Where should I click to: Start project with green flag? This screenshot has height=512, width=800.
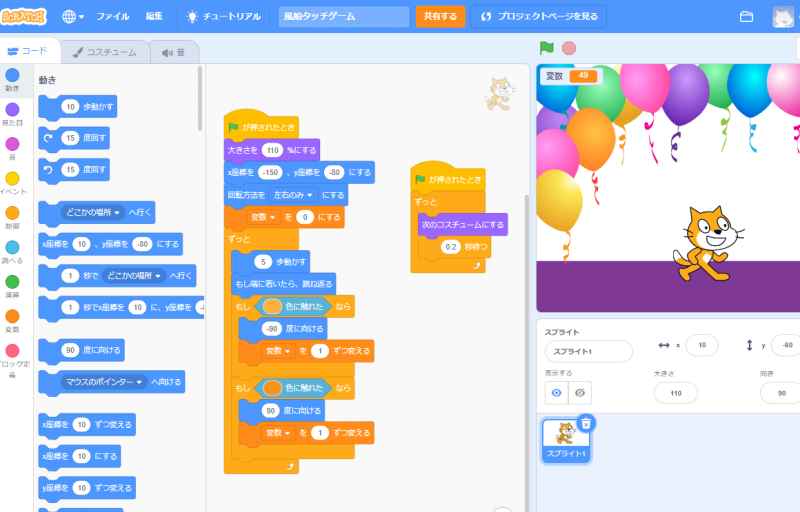coord(546,48)
